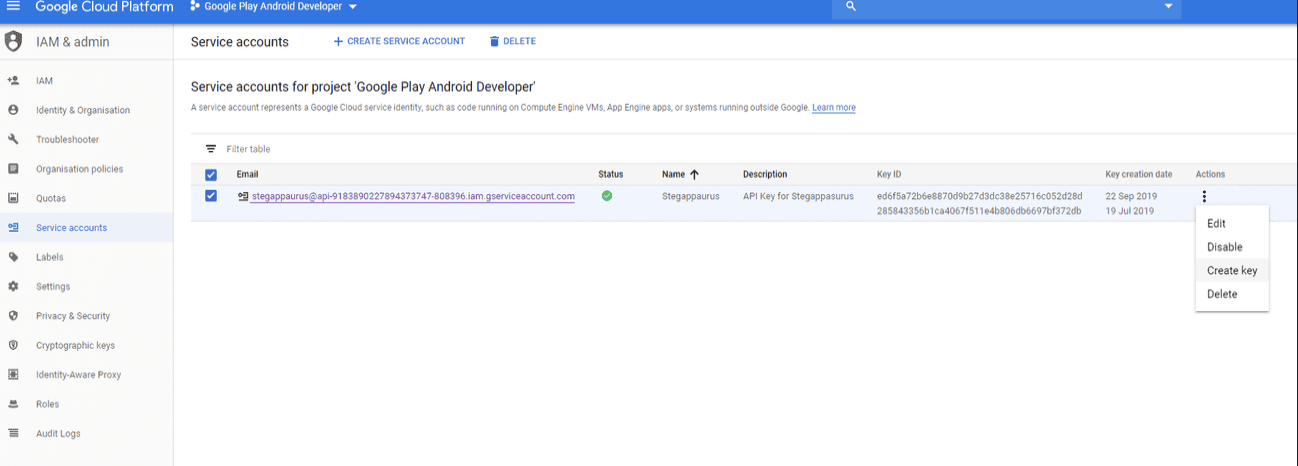Choose Create key from the actions menu
This screenshot has height=466, width=1298.
(1232, 271)
